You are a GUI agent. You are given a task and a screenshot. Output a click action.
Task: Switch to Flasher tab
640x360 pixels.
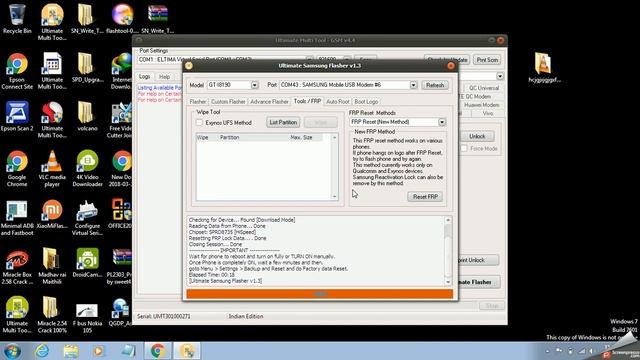coord(198,102)
